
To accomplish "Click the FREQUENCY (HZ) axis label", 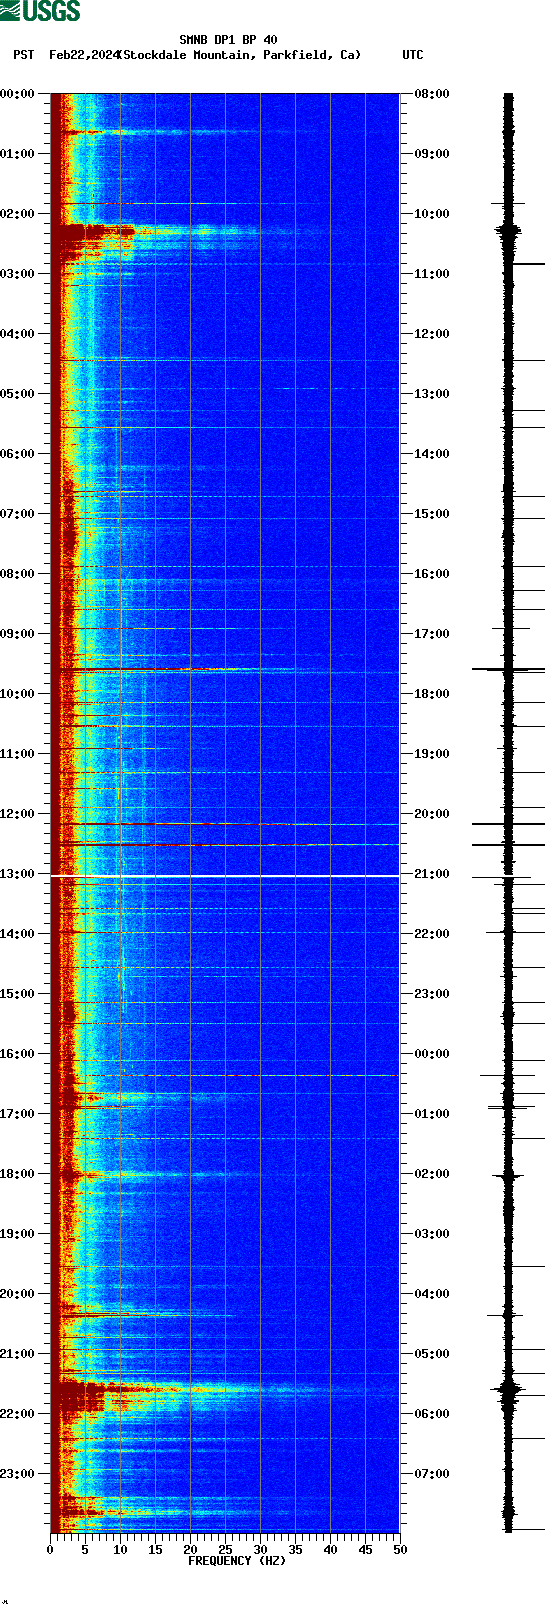I will [237, 1561].
